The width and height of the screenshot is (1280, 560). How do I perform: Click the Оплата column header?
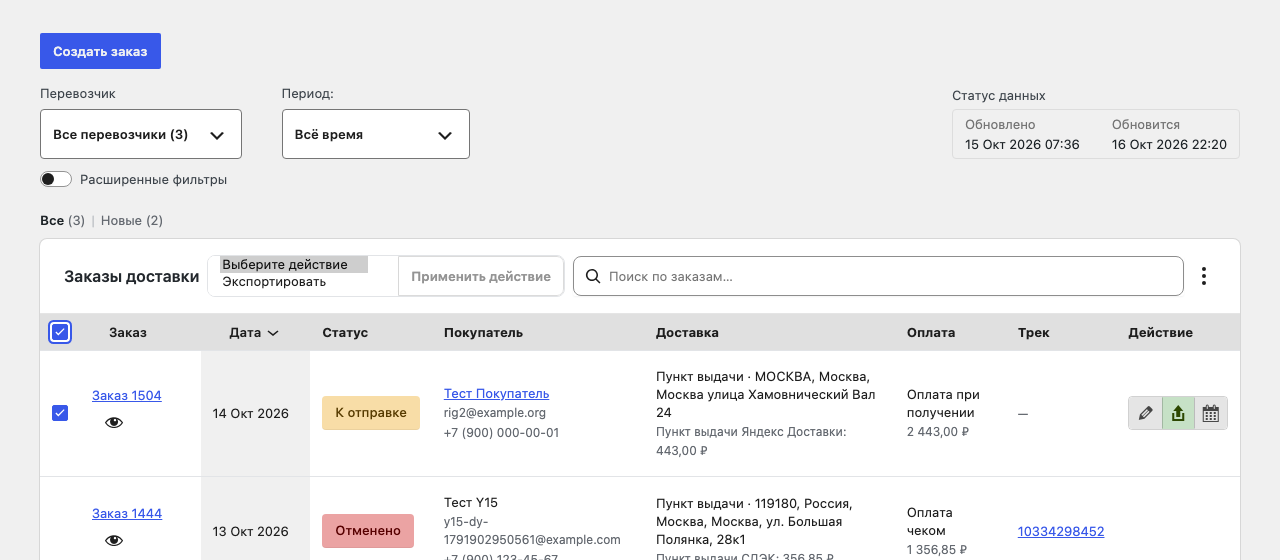[x=931, y=332]
